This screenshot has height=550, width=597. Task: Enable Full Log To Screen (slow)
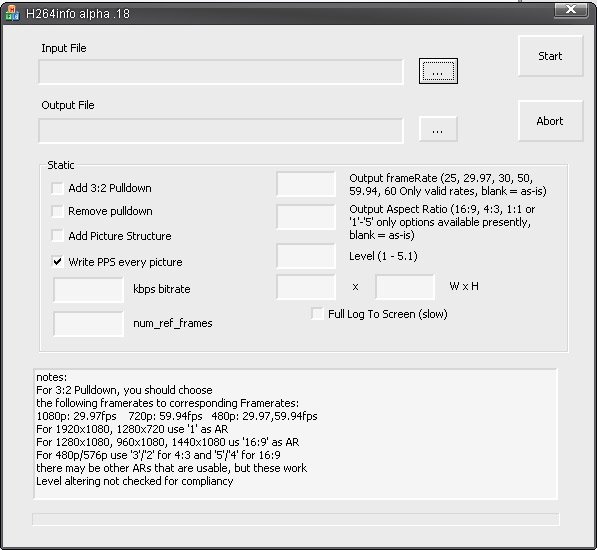[317, 314]
